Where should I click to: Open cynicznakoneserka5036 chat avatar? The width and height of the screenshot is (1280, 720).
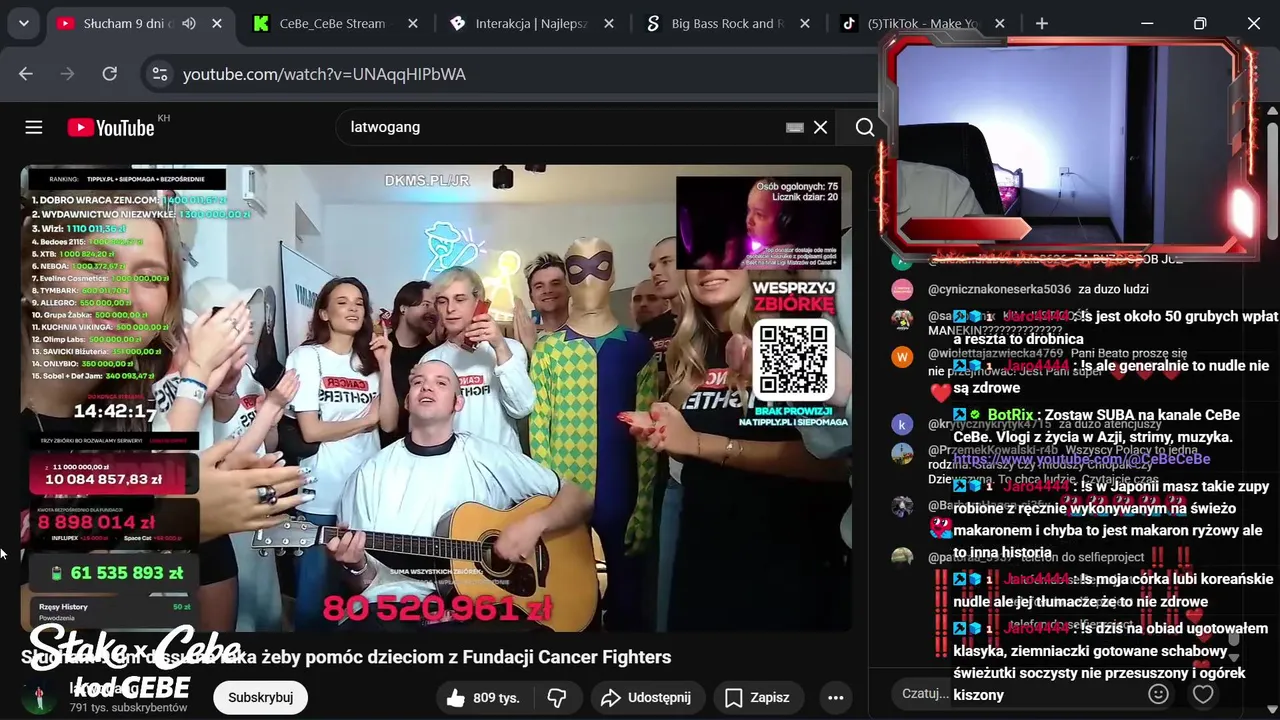point(902,290)
